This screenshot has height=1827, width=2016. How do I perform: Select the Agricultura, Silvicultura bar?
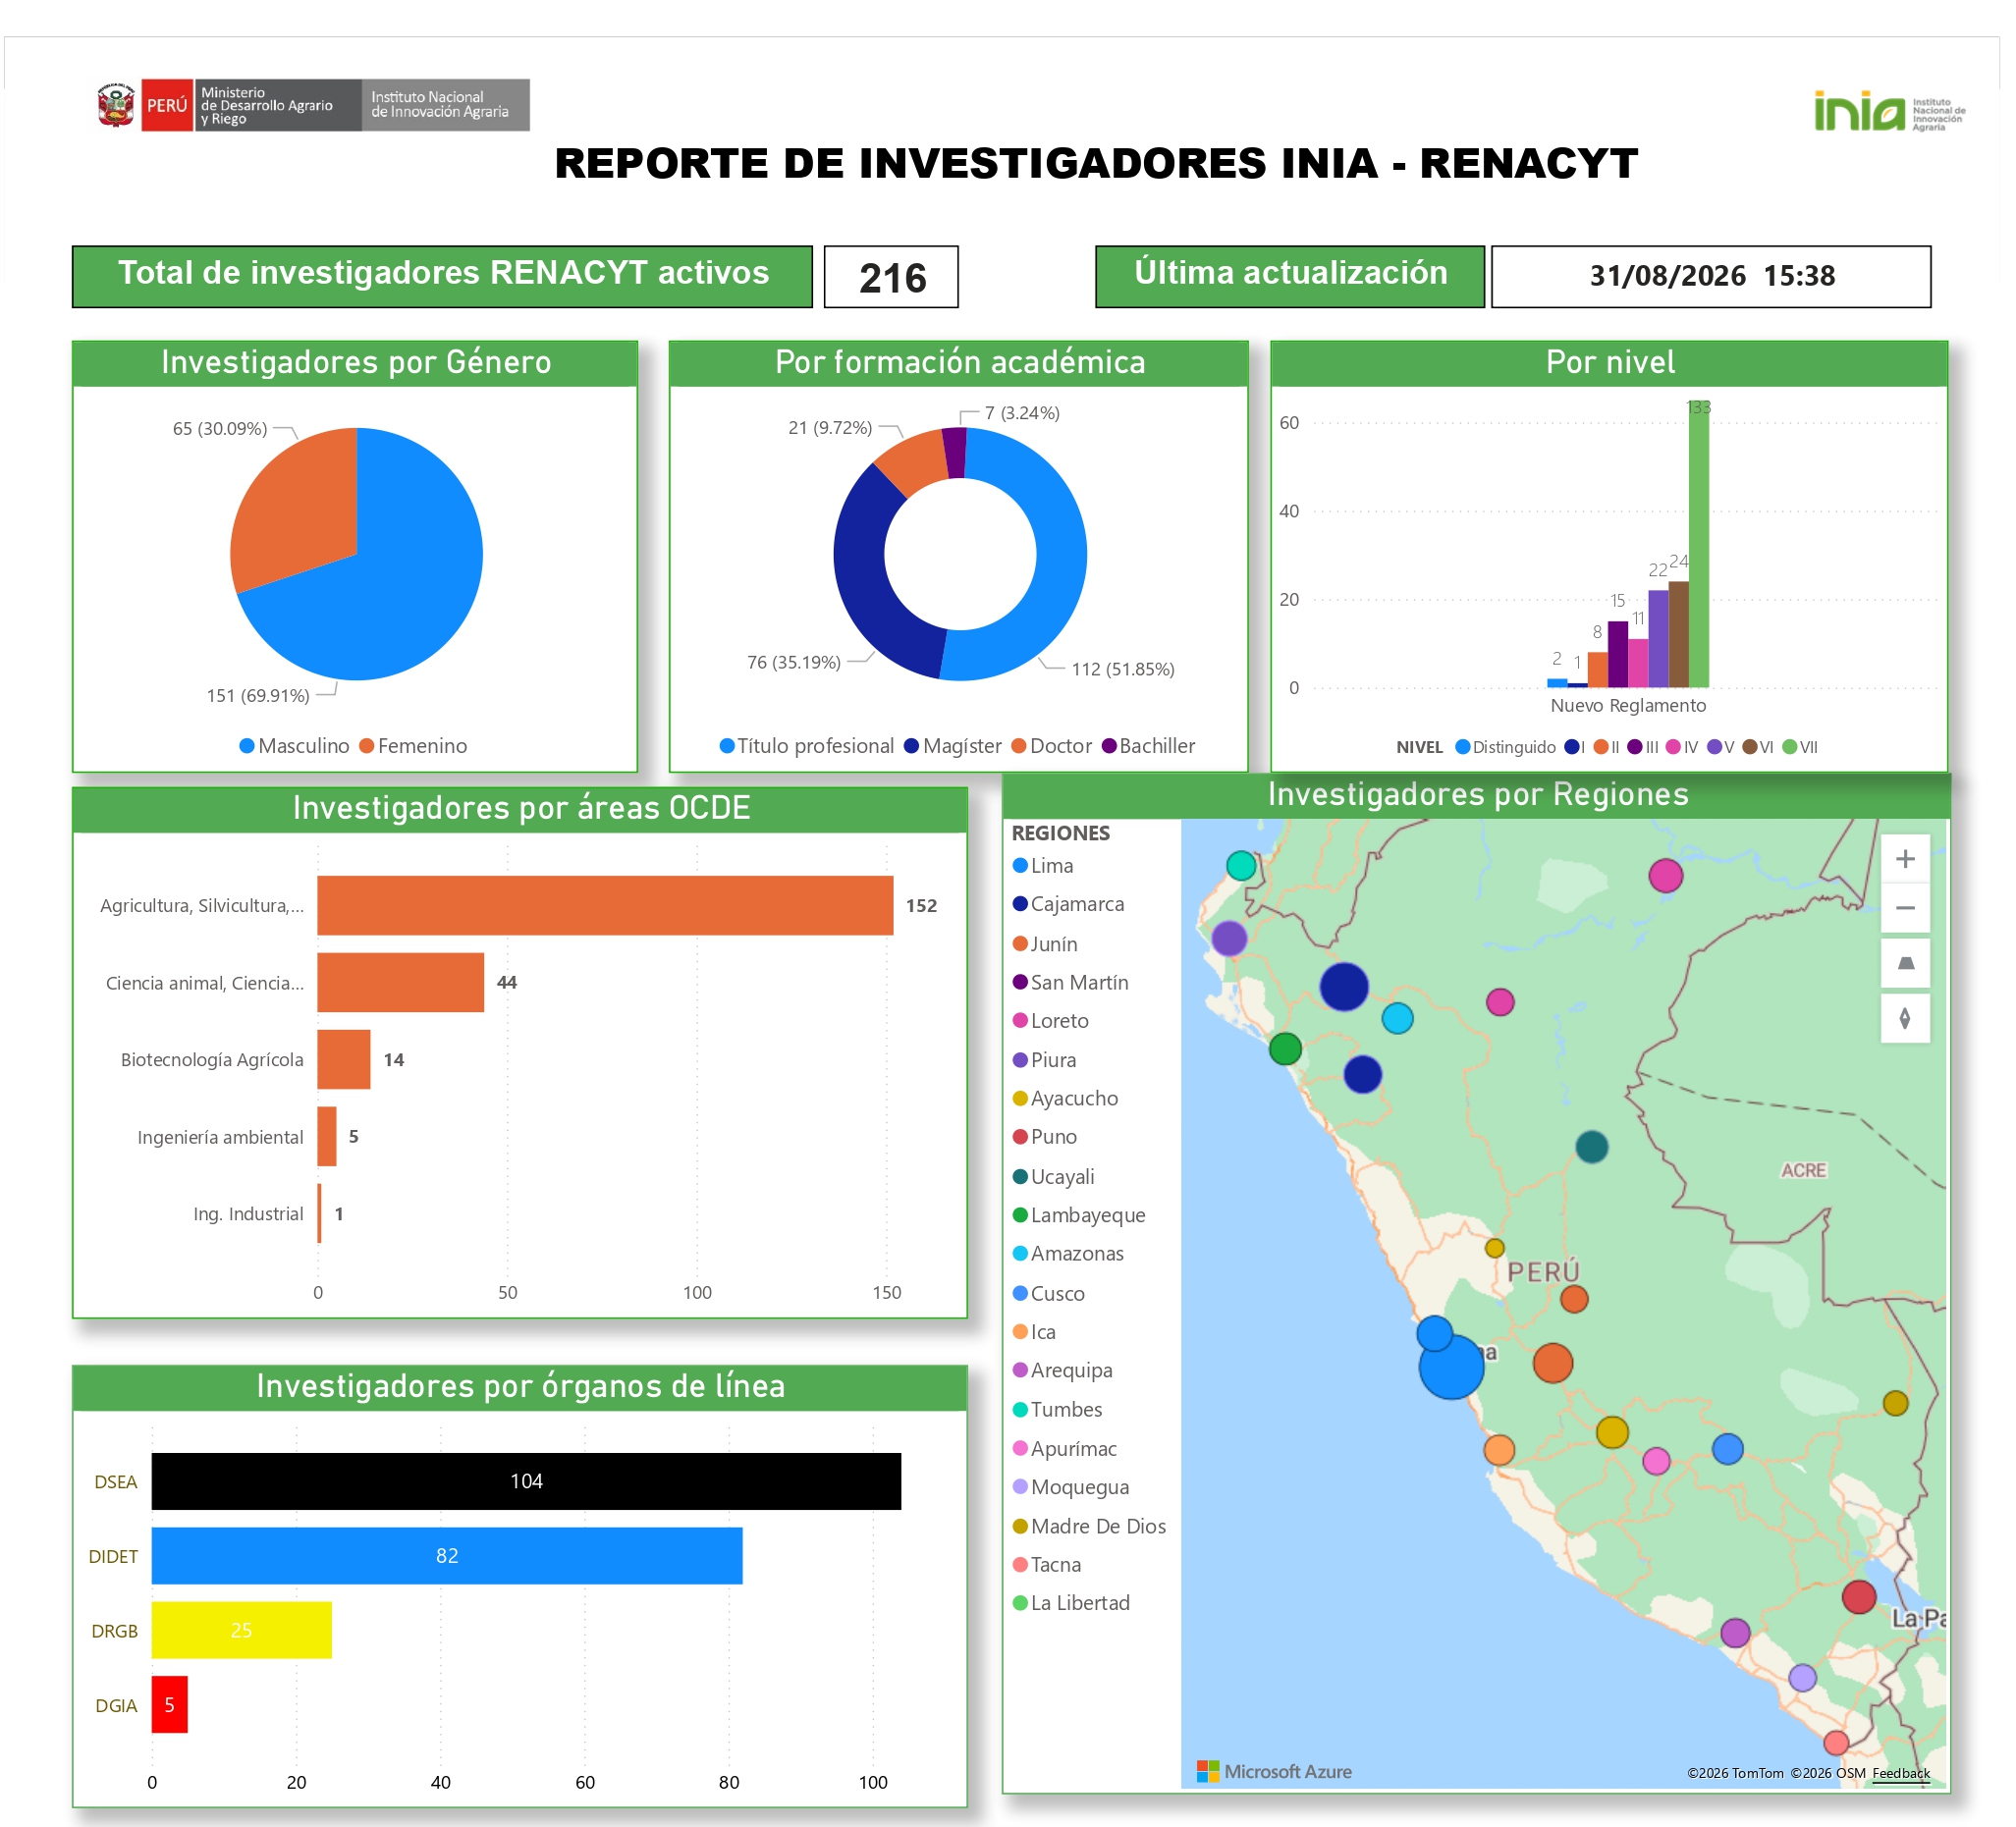(605, 905)
